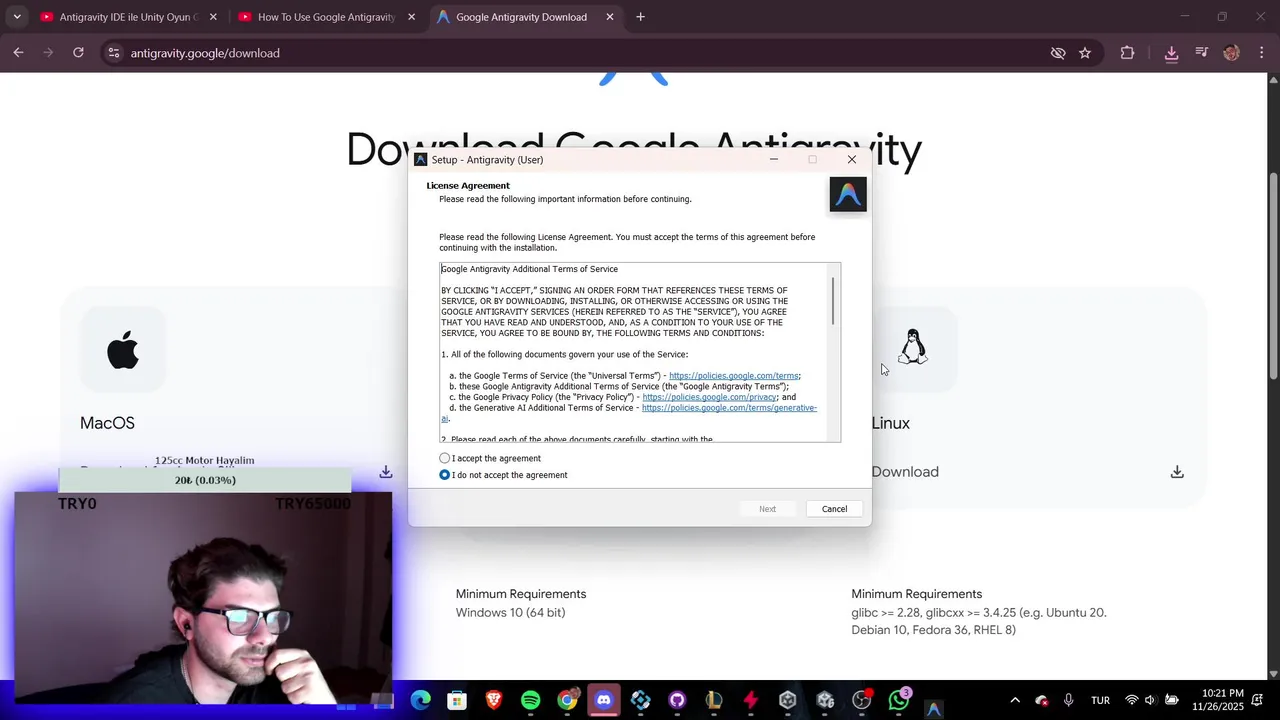Close the "Antigravity IDE ile Unity Oyun" tab
The height and width of the screenshot is (720, 1280).
tap(213, 17)
